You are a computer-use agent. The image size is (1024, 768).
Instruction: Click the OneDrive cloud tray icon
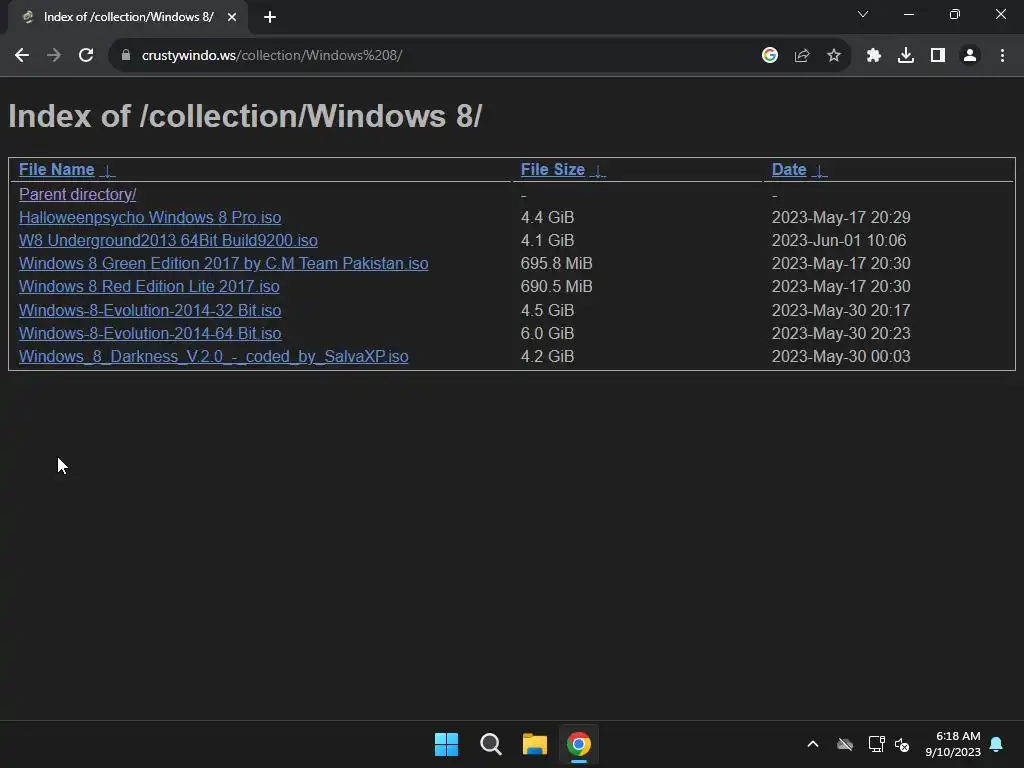click(845, 744)
